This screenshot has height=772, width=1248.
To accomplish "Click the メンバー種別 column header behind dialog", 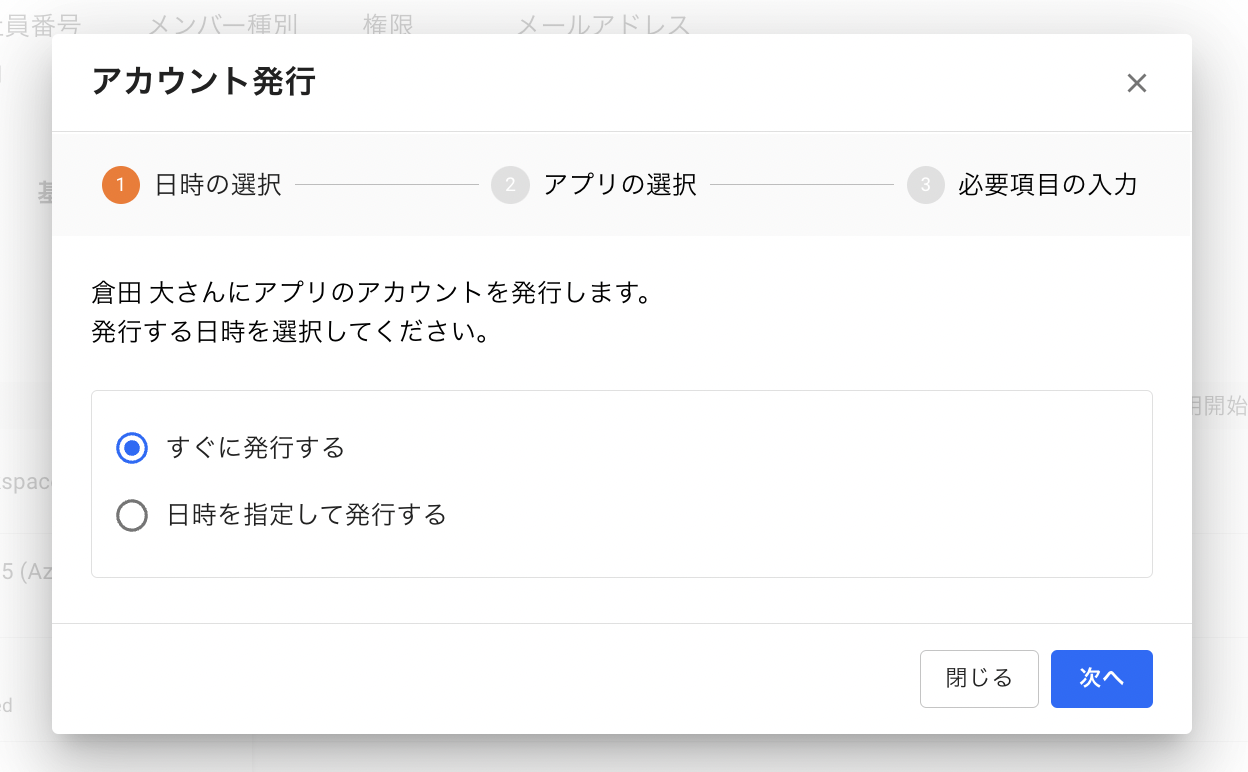I will coord(223,24).
